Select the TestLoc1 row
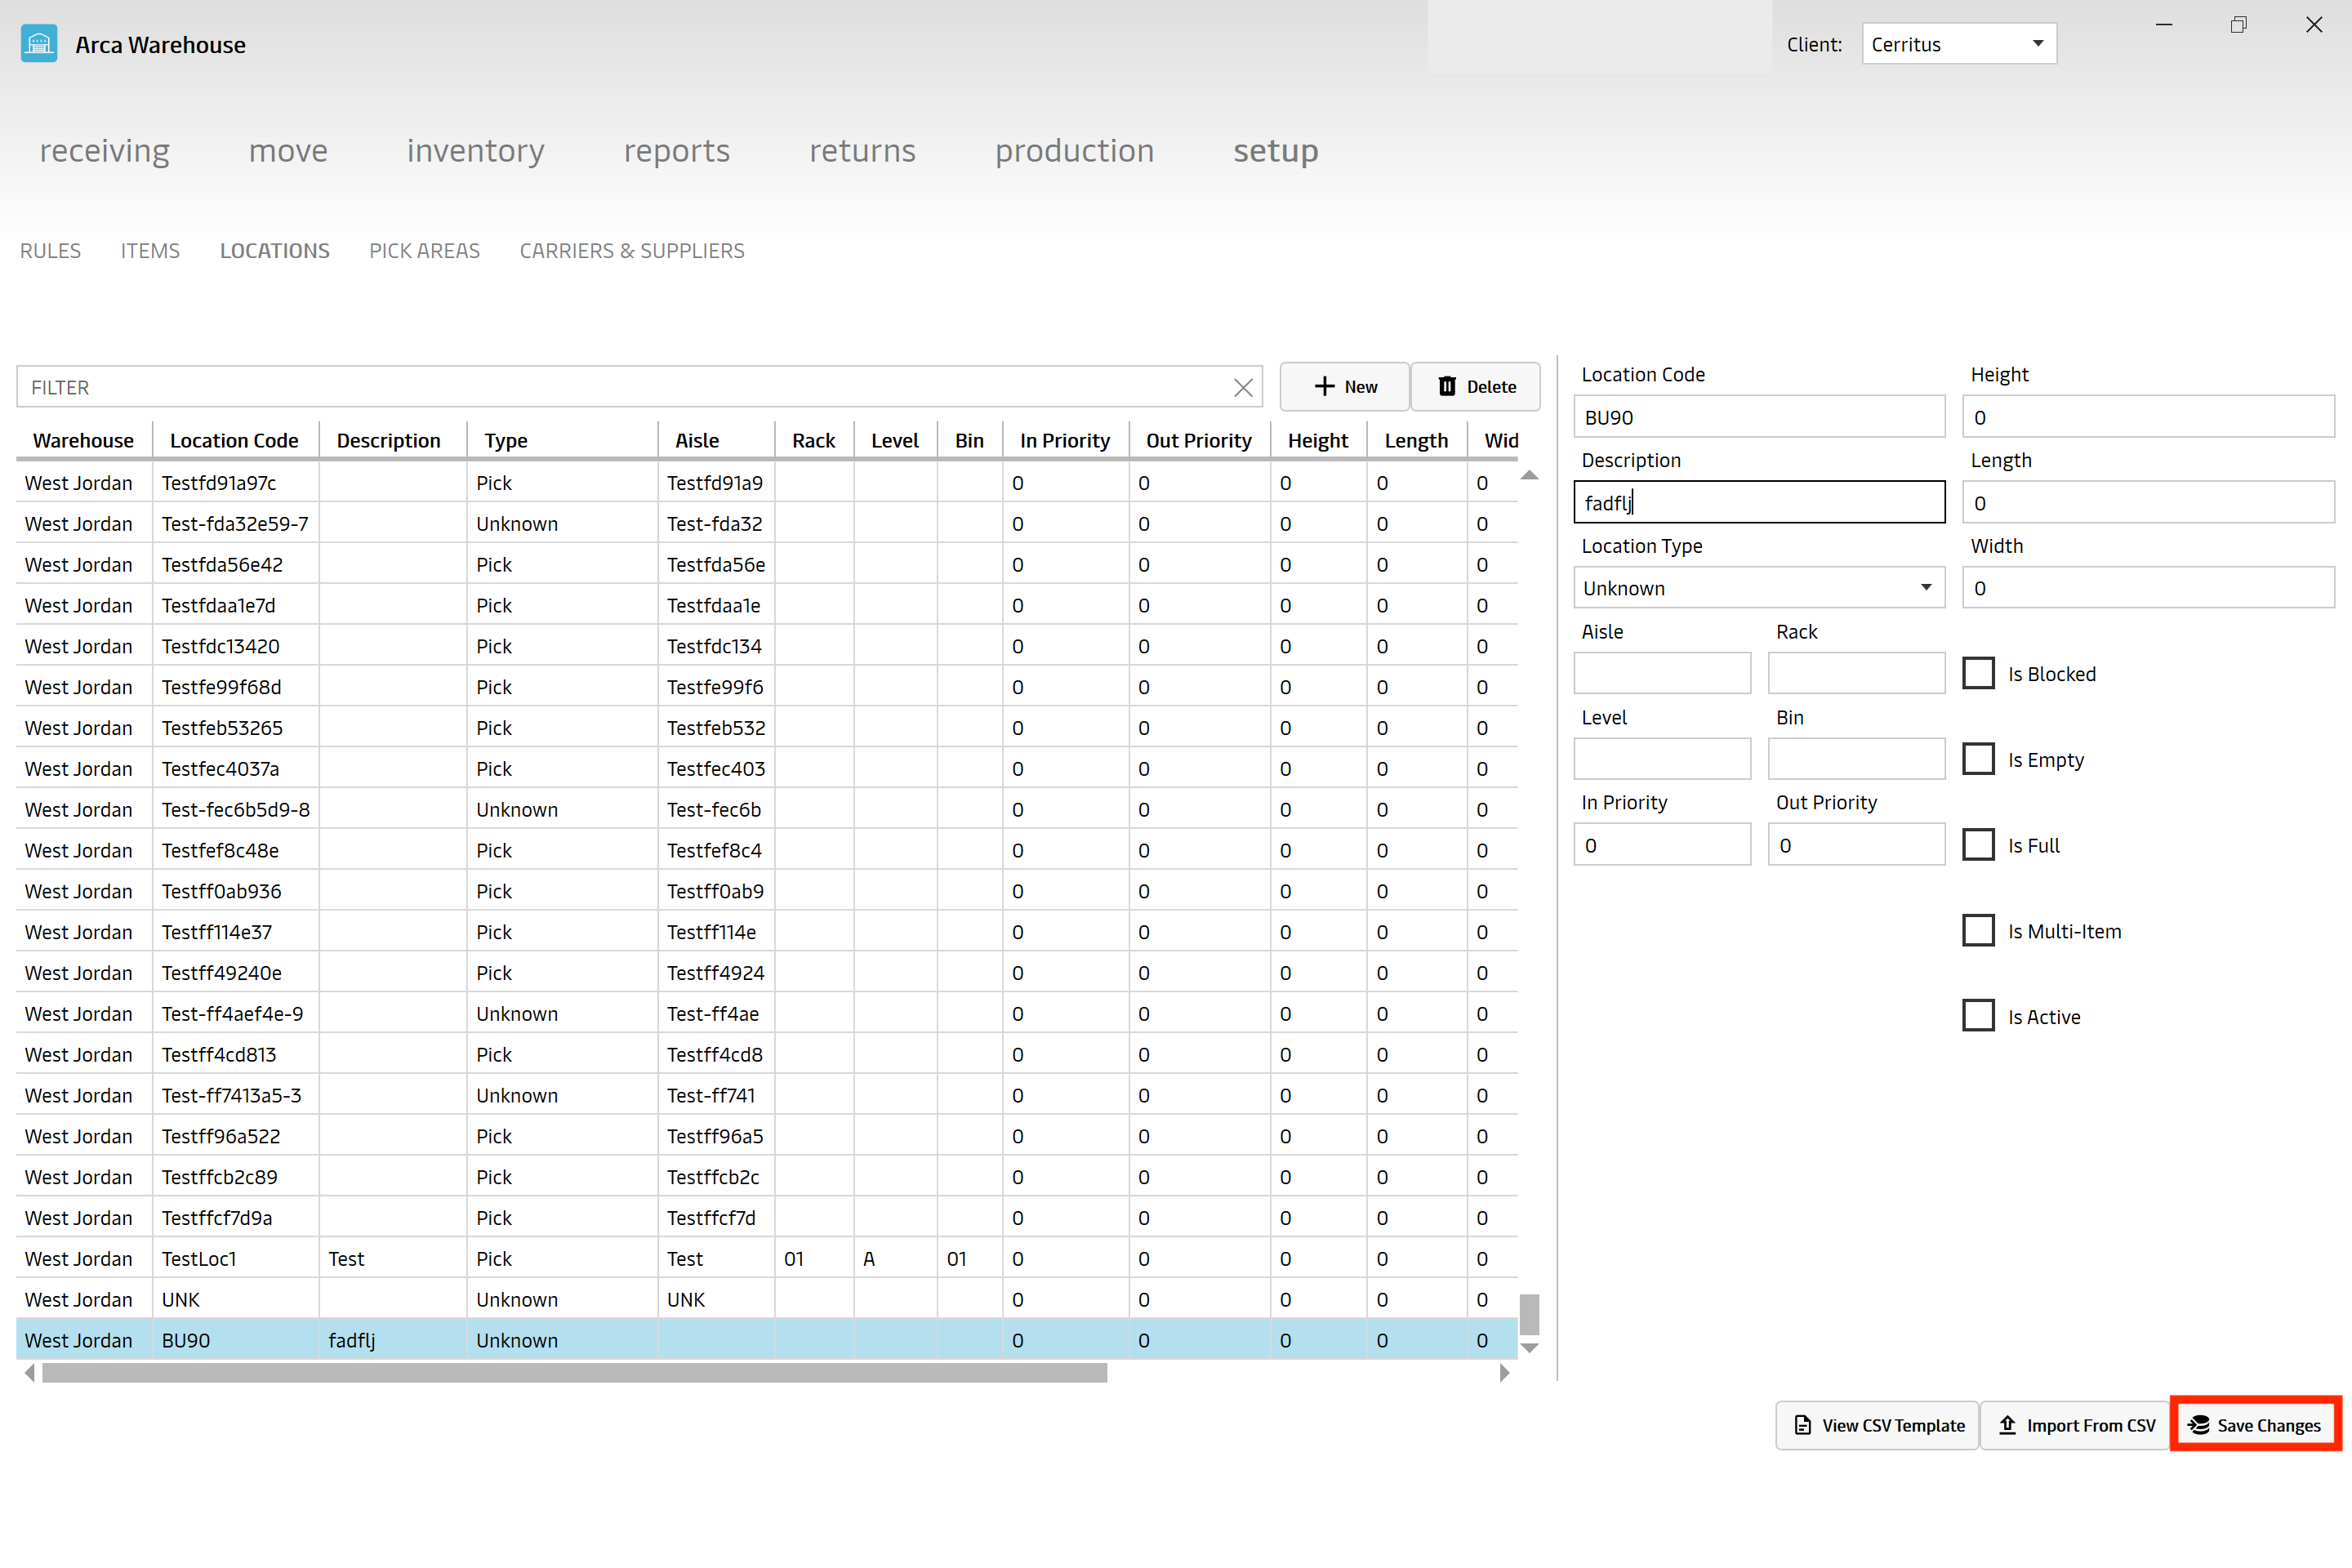Viewport: 2352px width, 1568px height. (767, 1259)
